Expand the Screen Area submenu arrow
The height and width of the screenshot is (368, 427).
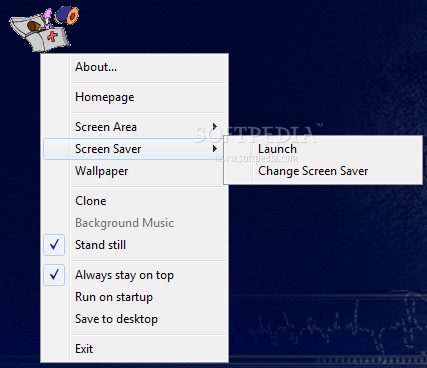(215, 127)
